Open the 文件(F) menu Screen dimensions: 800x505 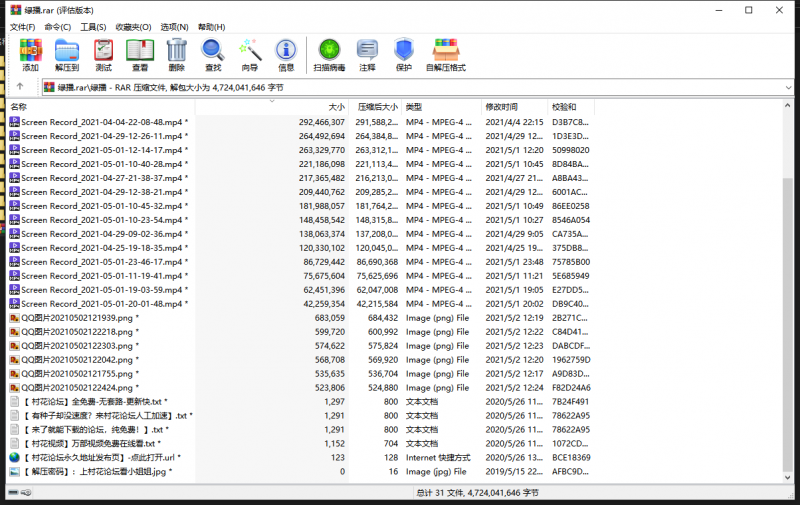tap(22, 27)
